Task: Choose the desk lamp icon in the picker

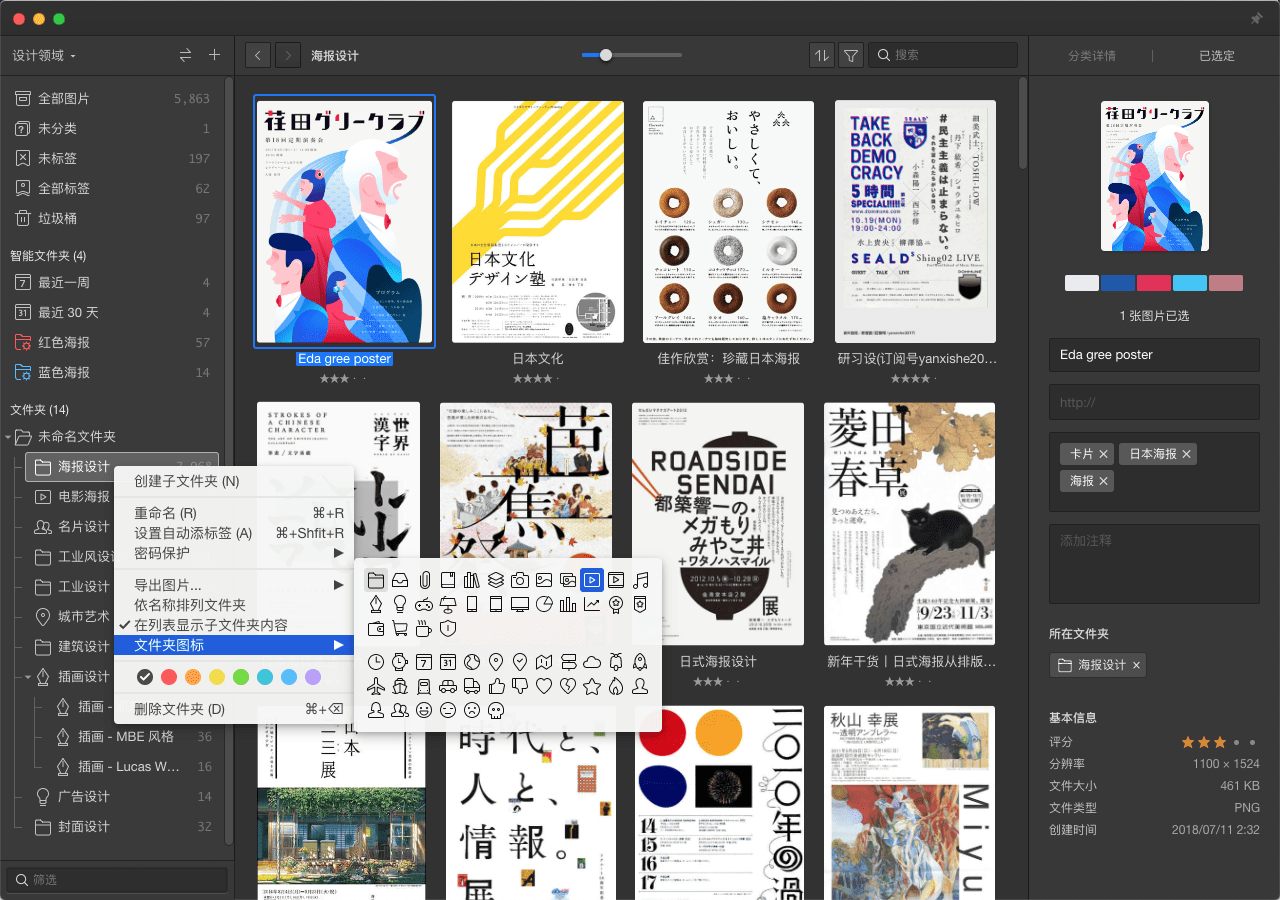Action: tap(448, 604)
